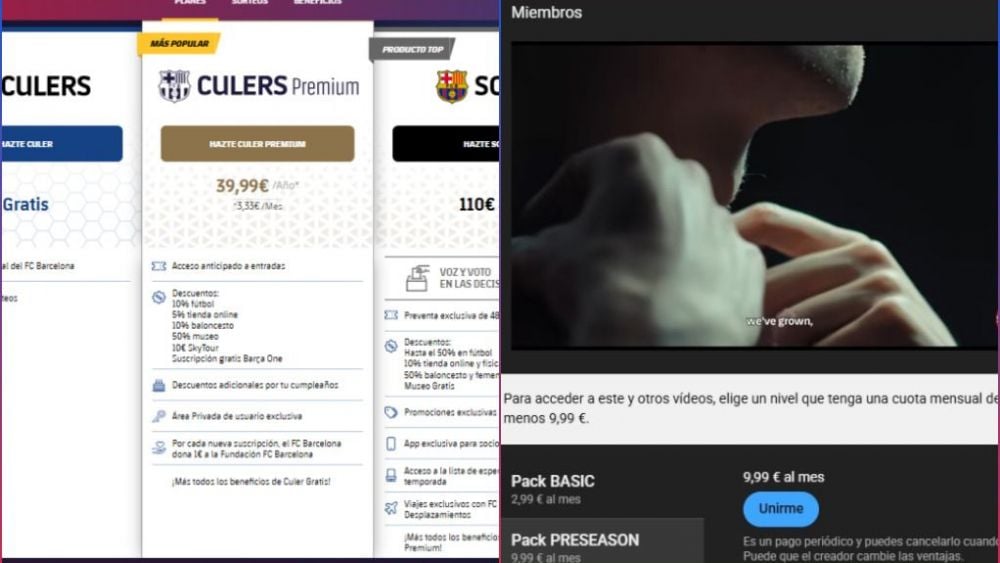Click the discount icon next to Descuentos list
Screen dimensions: 1000x563
click(x=159, y=297)
